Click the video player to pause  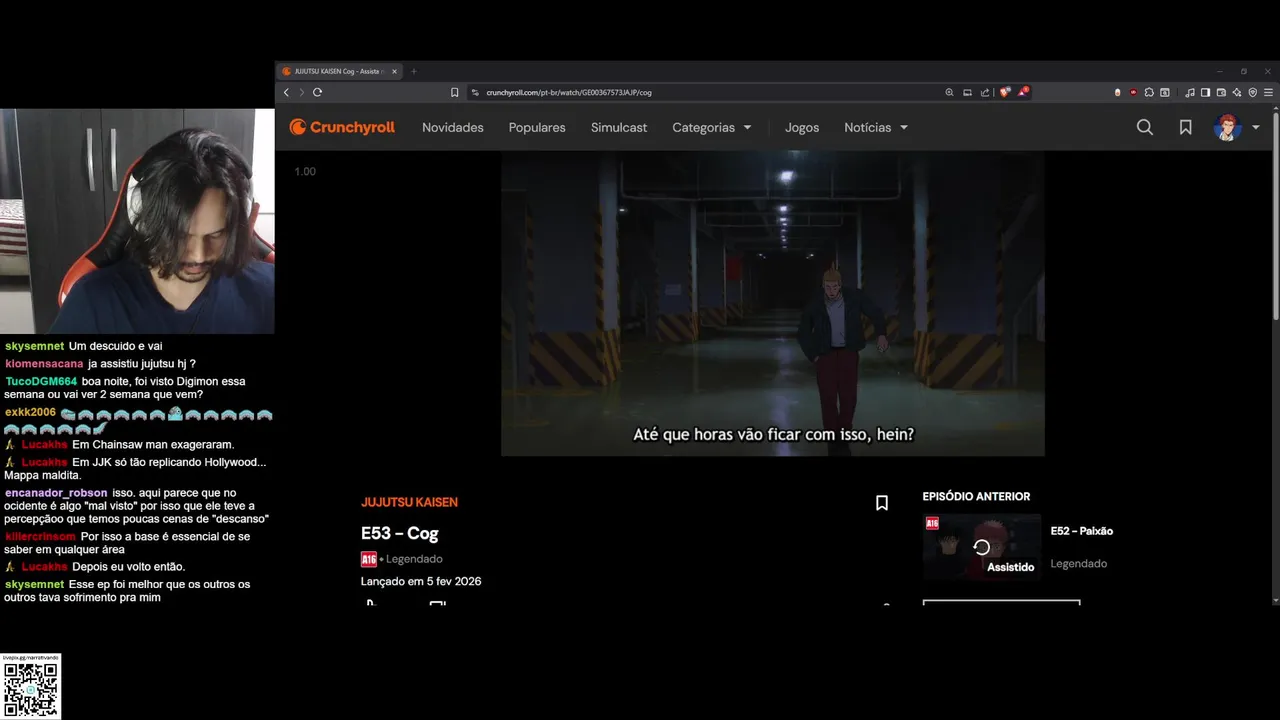click(x=772, y=303)
